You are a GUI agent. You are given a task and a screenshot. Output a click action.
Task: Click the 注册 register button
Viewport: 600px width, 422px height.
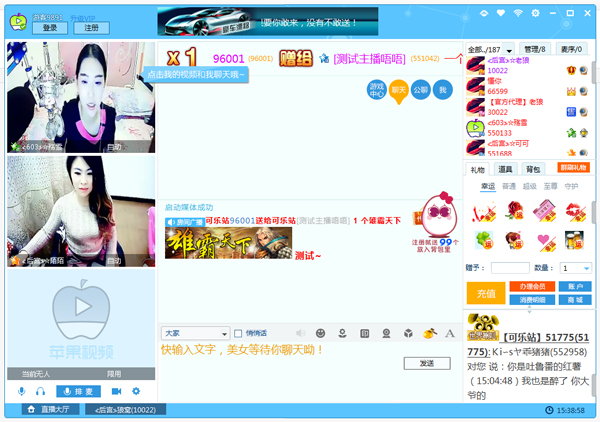tap(91, 28)
